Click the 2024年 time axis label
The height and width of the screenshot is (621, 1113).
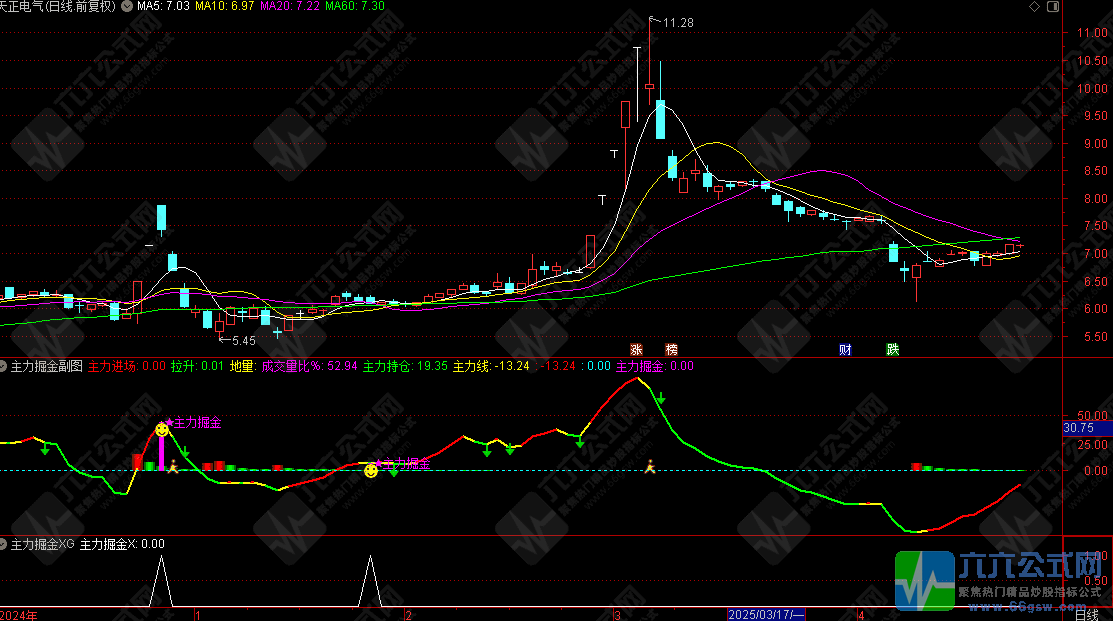[x=19, y=613]
